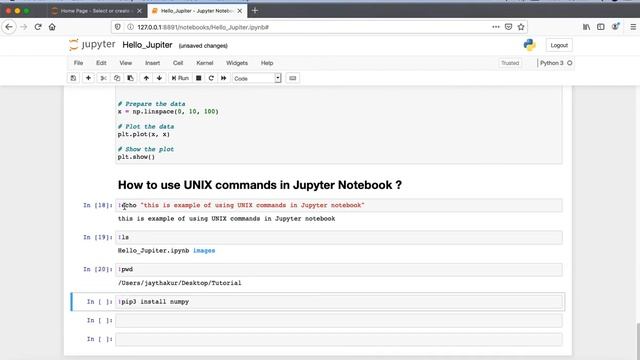The height and width of the screenshot is (360, 640).
Task: Rename notebook by clicking Hello_Jupiter title
Action: click(x=147, y=45)
